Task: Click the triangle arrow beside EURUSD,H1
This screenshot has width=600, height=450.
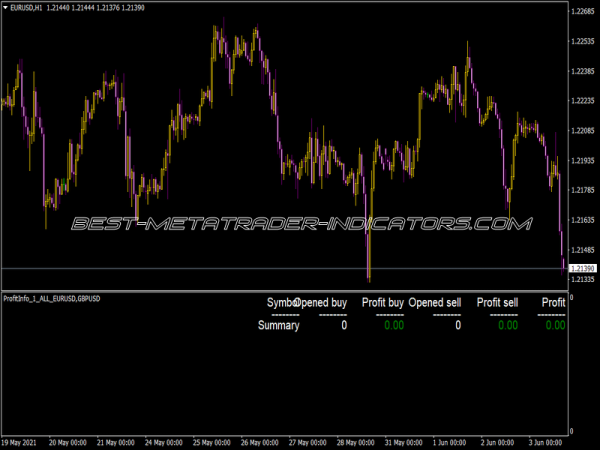Action: 7,8
